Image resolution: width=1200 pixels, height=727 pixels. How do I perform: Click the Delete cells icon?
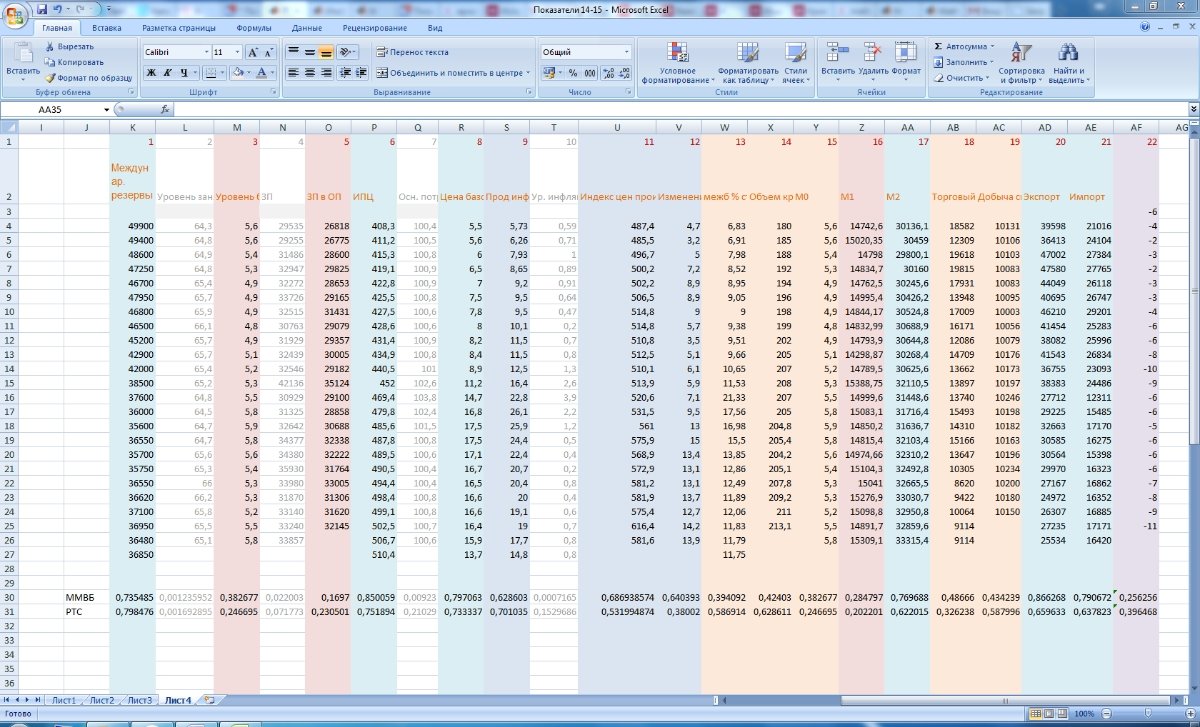pos(872,54)
